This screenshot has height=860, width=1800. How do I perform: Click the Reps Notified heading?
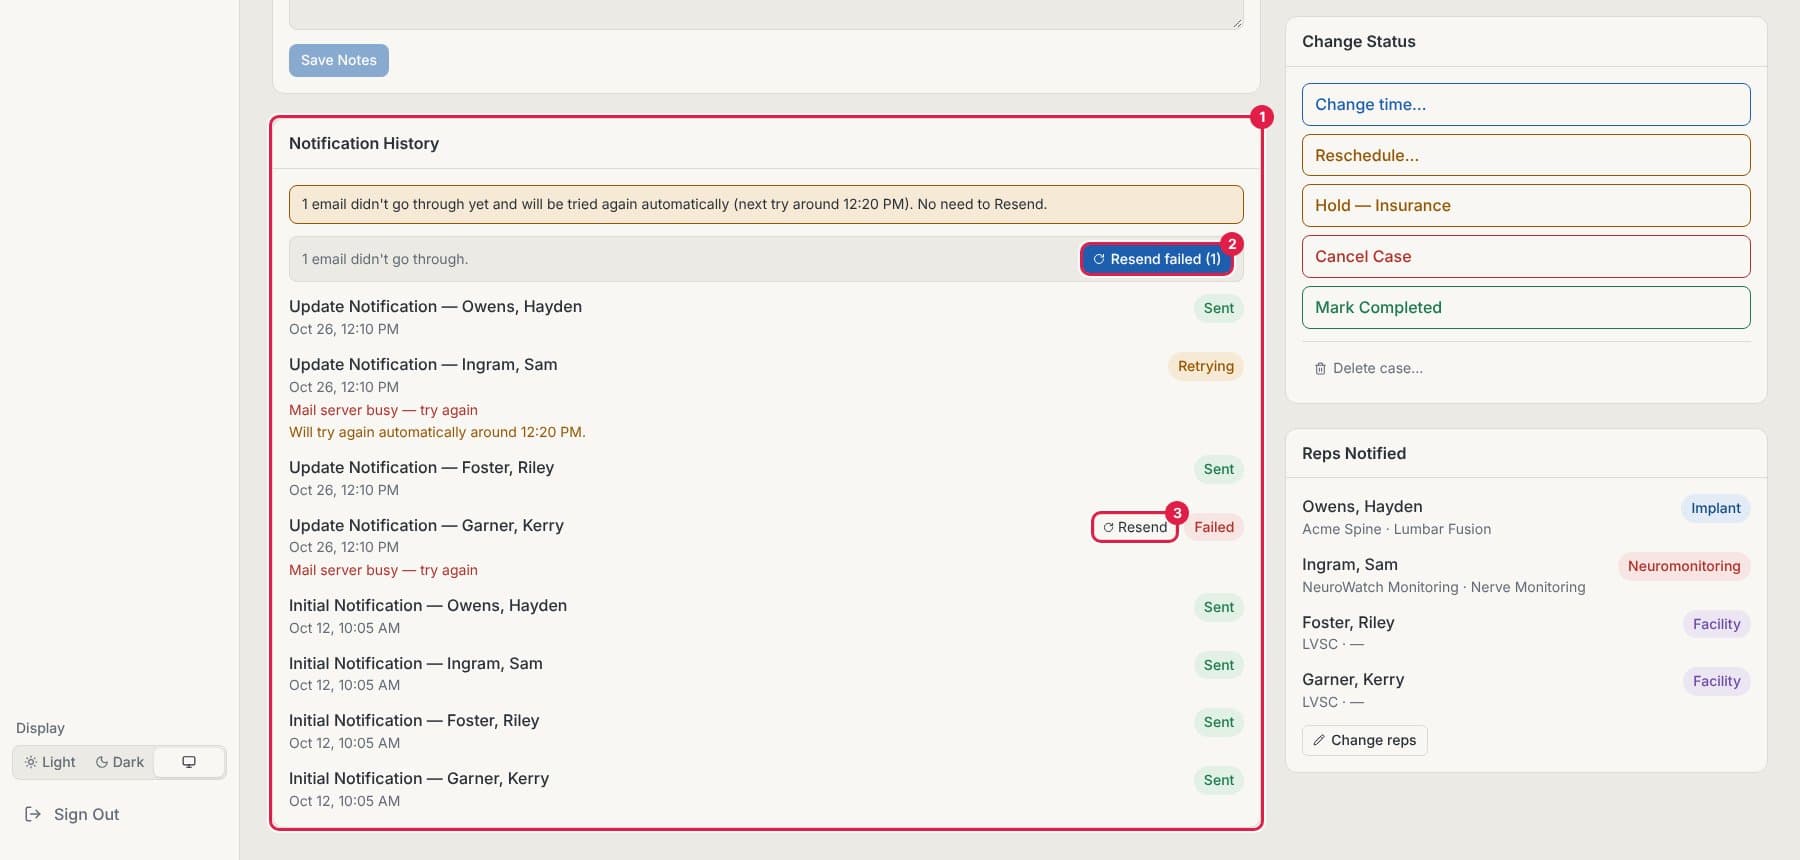[x=1354, y=453]
